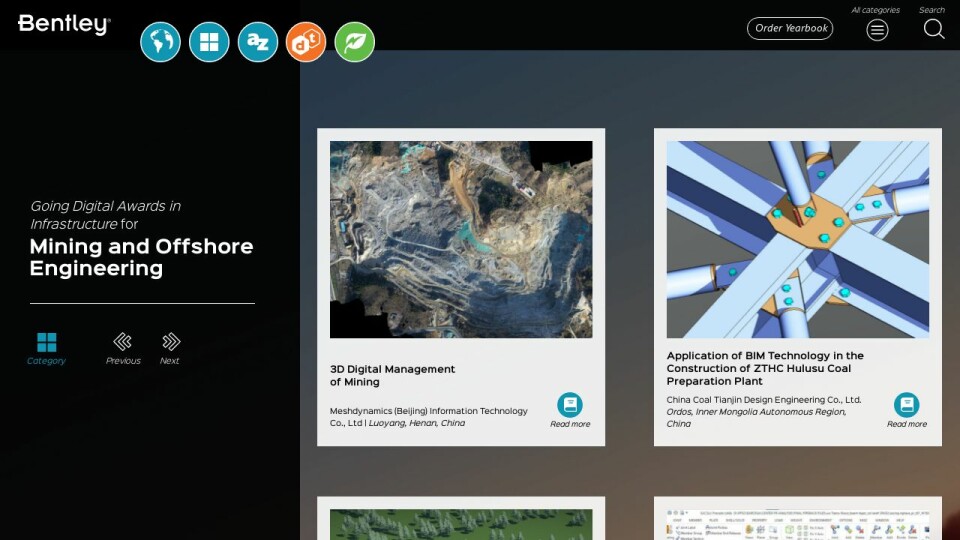Open the partially visible software ribbon thumbnail
The image size is (960, 540).
pyautogui.click(x=798, y=524)
